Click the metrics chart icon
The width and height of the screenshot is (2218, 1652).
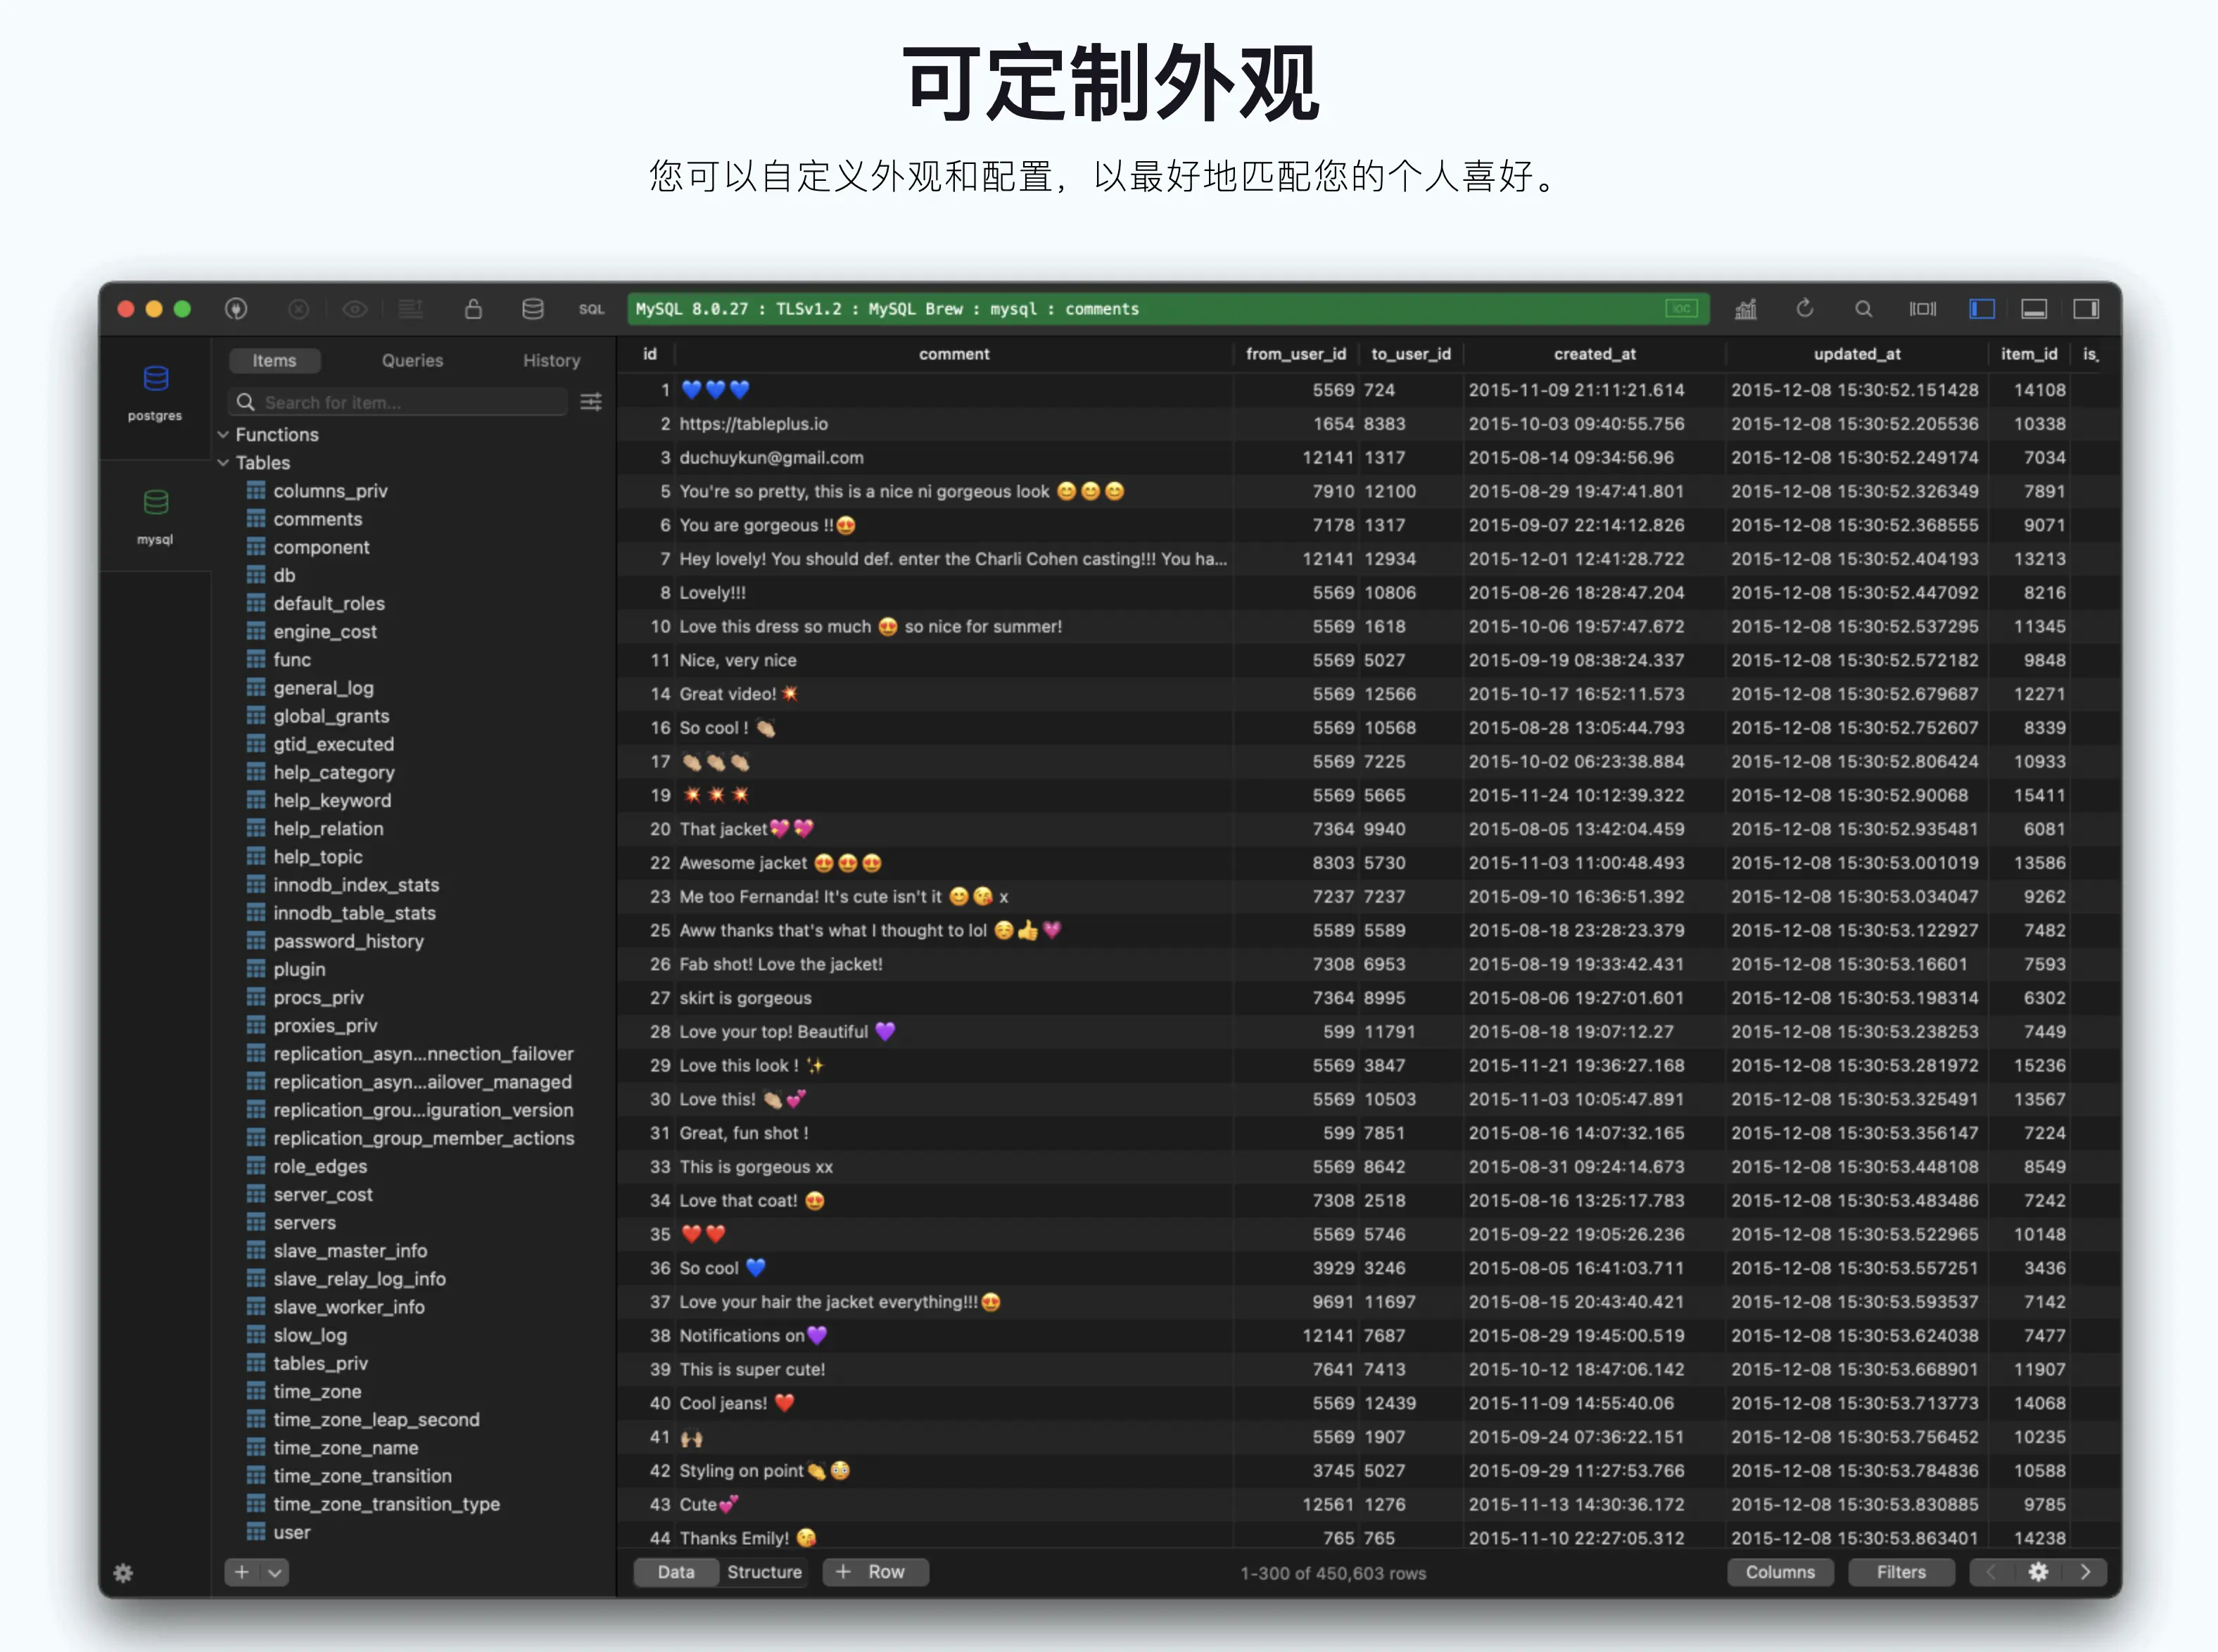(x=1745, y=309)
